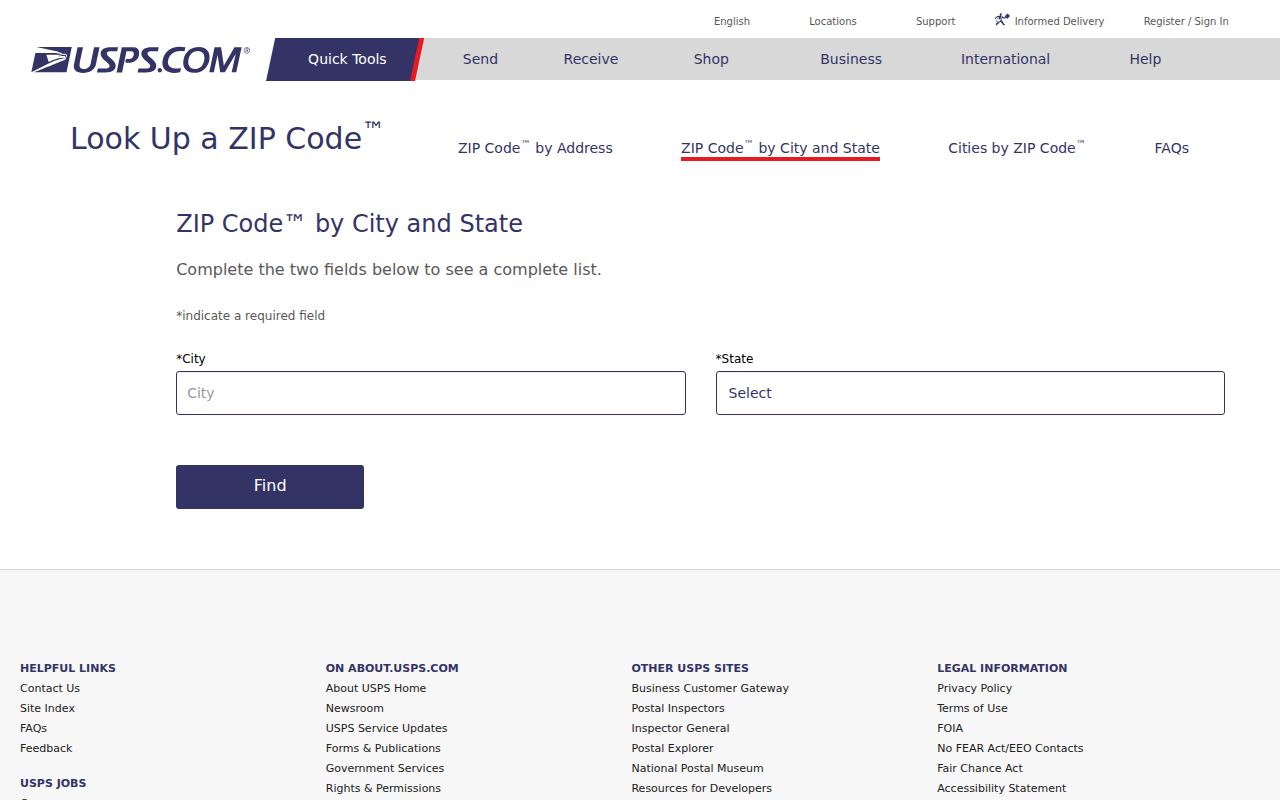Viewport: 1280px width, 800px height.
Task: Visit the Newsroom link
Action: 355,708
